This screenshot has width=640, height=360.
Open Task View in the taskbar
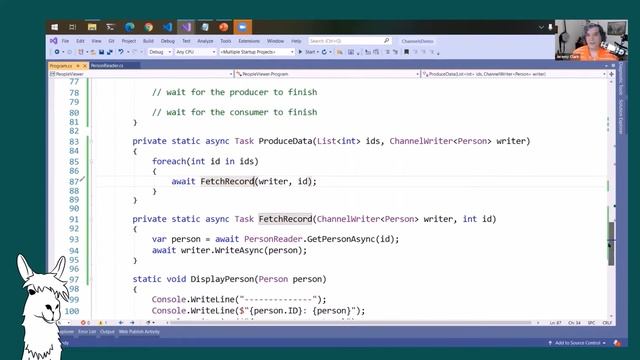click(x=73, y=27)
